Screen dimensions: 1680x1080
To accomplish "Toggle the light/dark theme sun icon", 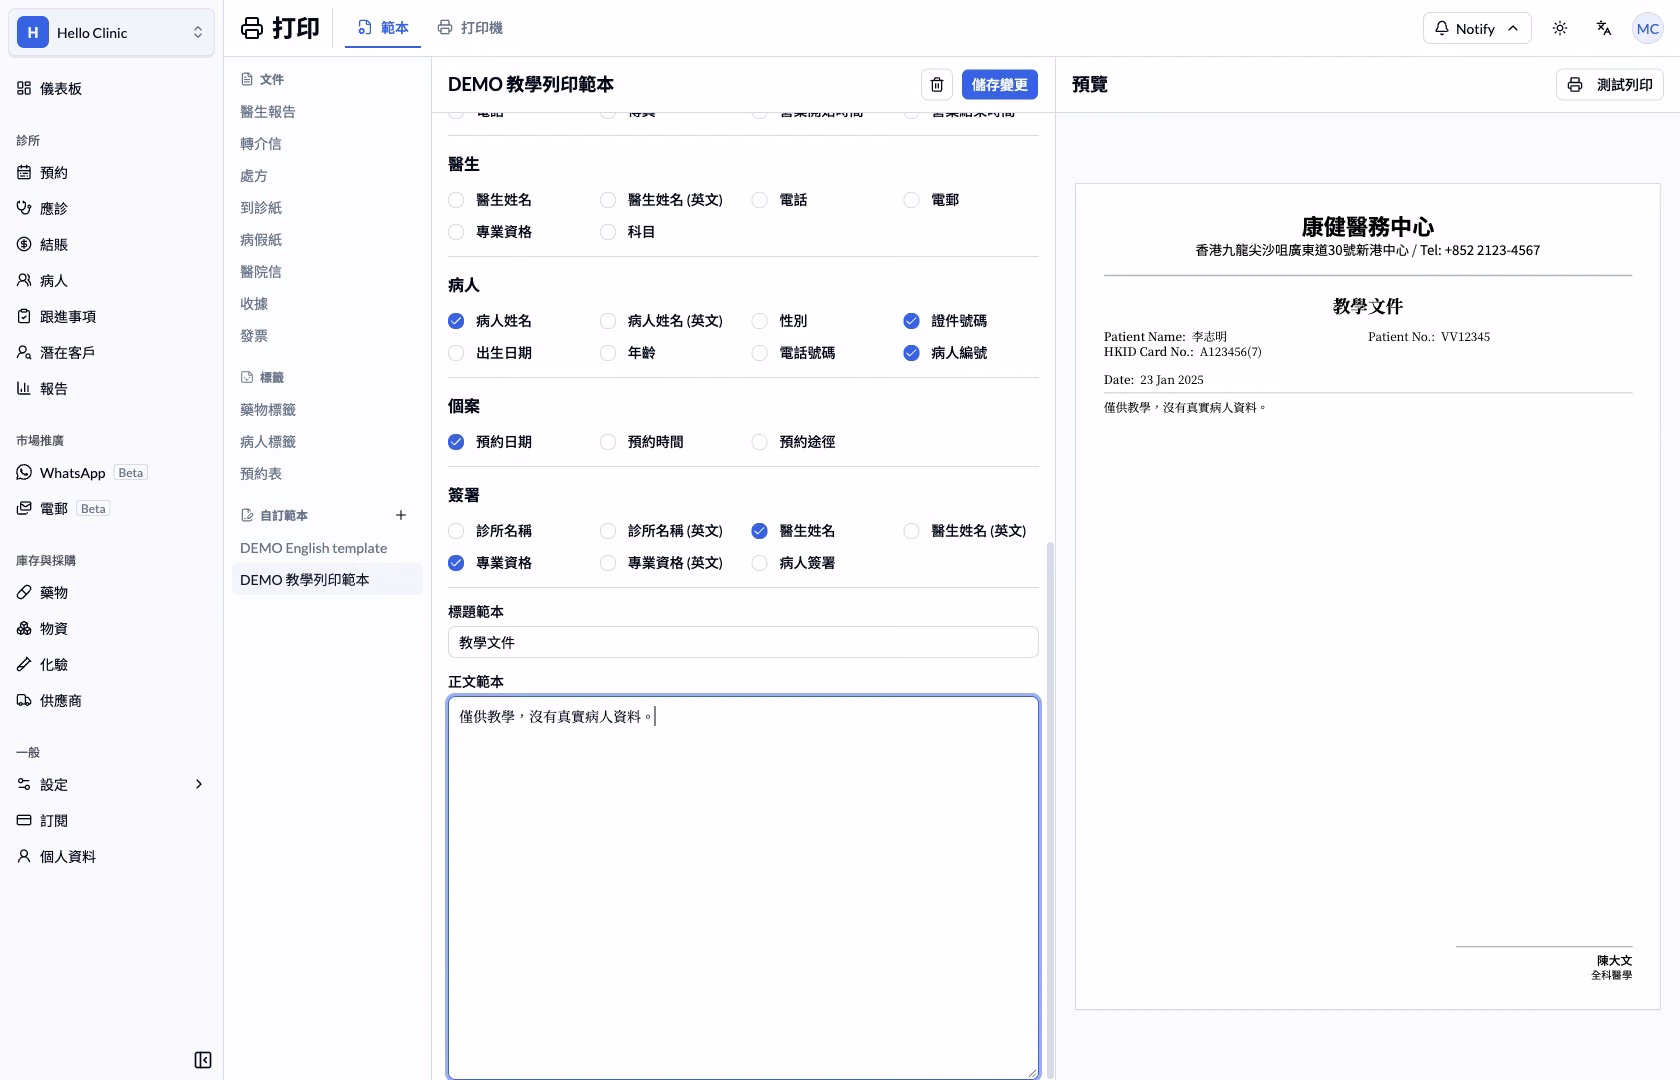I will point(1560,28).
